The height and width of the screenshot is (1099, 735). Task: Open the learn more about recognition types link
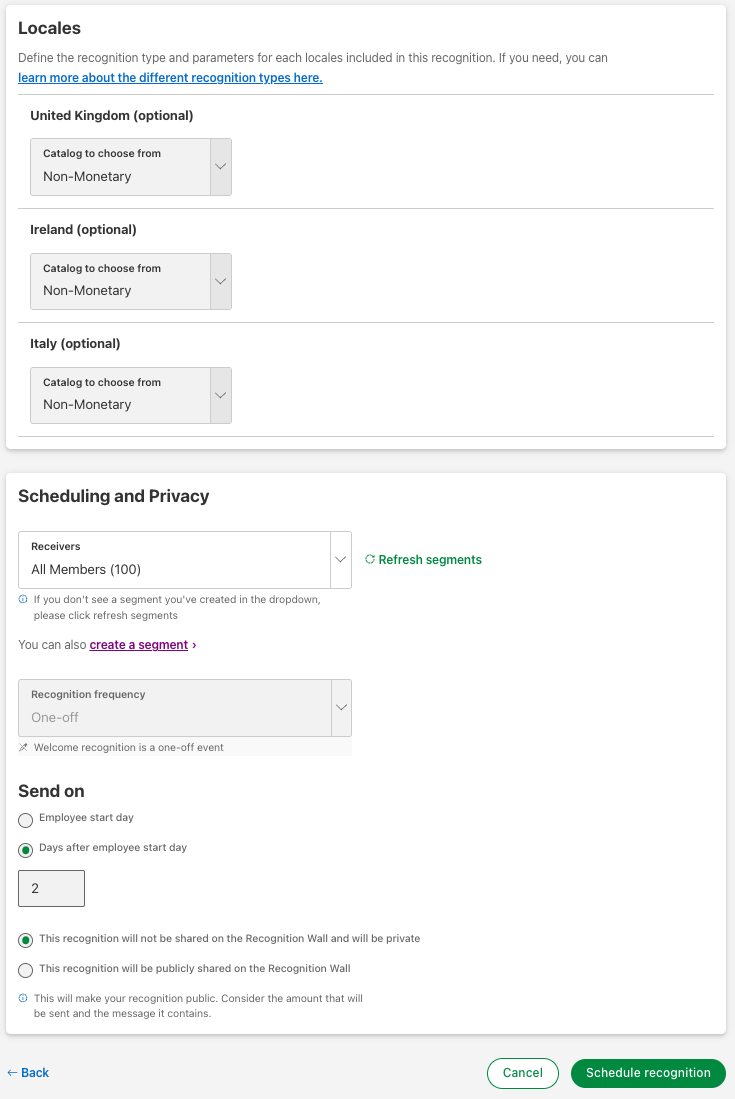170,78
